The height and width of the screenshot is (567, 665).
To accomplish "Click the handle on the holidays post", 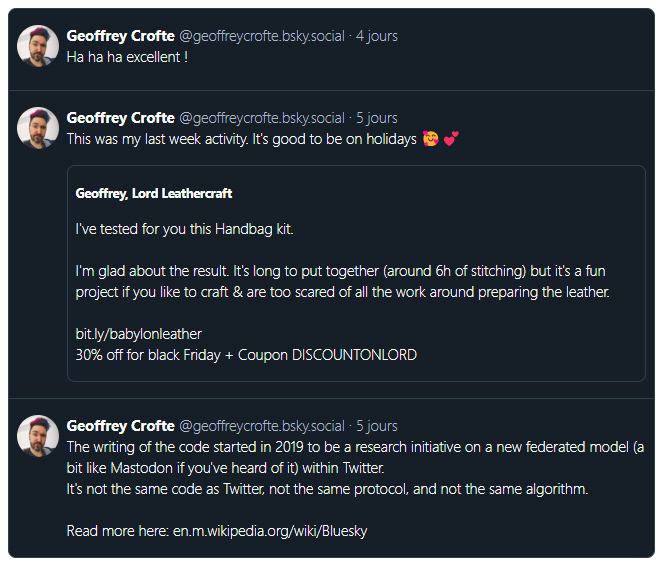I will 262,118.
